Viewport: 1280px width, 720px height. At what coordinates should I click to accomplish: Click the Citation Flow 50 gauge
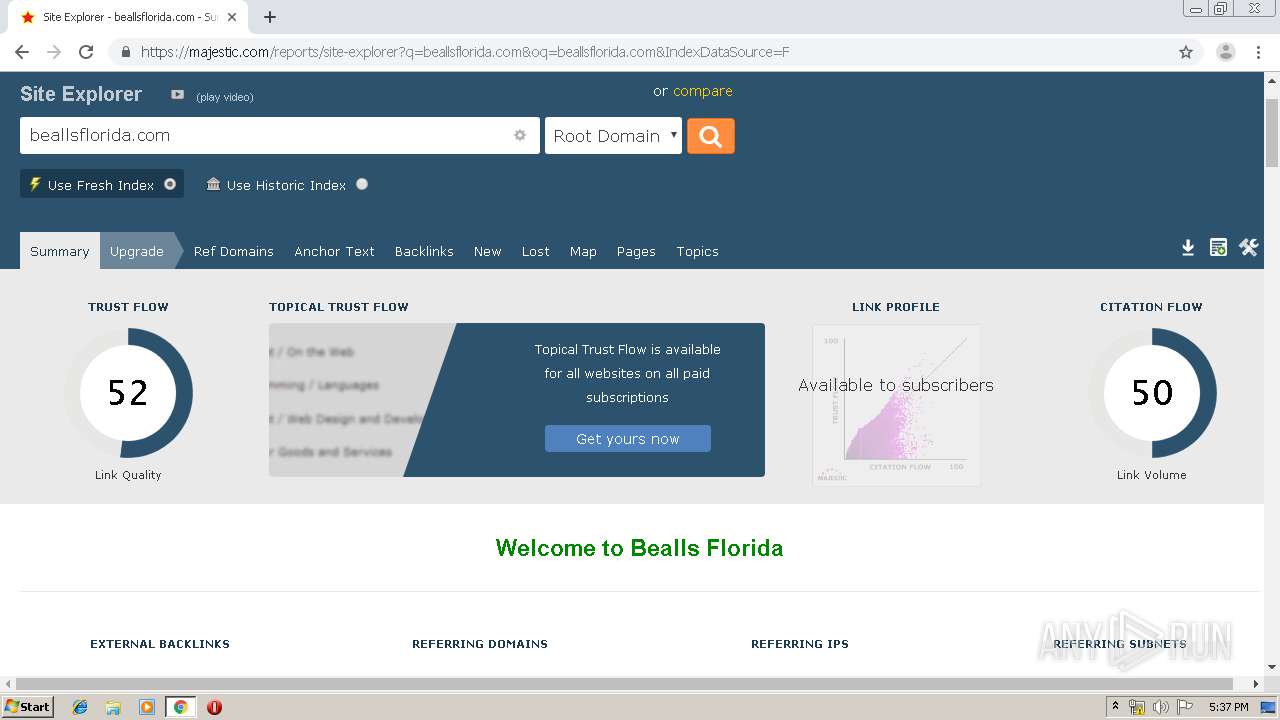[1152, 393]
